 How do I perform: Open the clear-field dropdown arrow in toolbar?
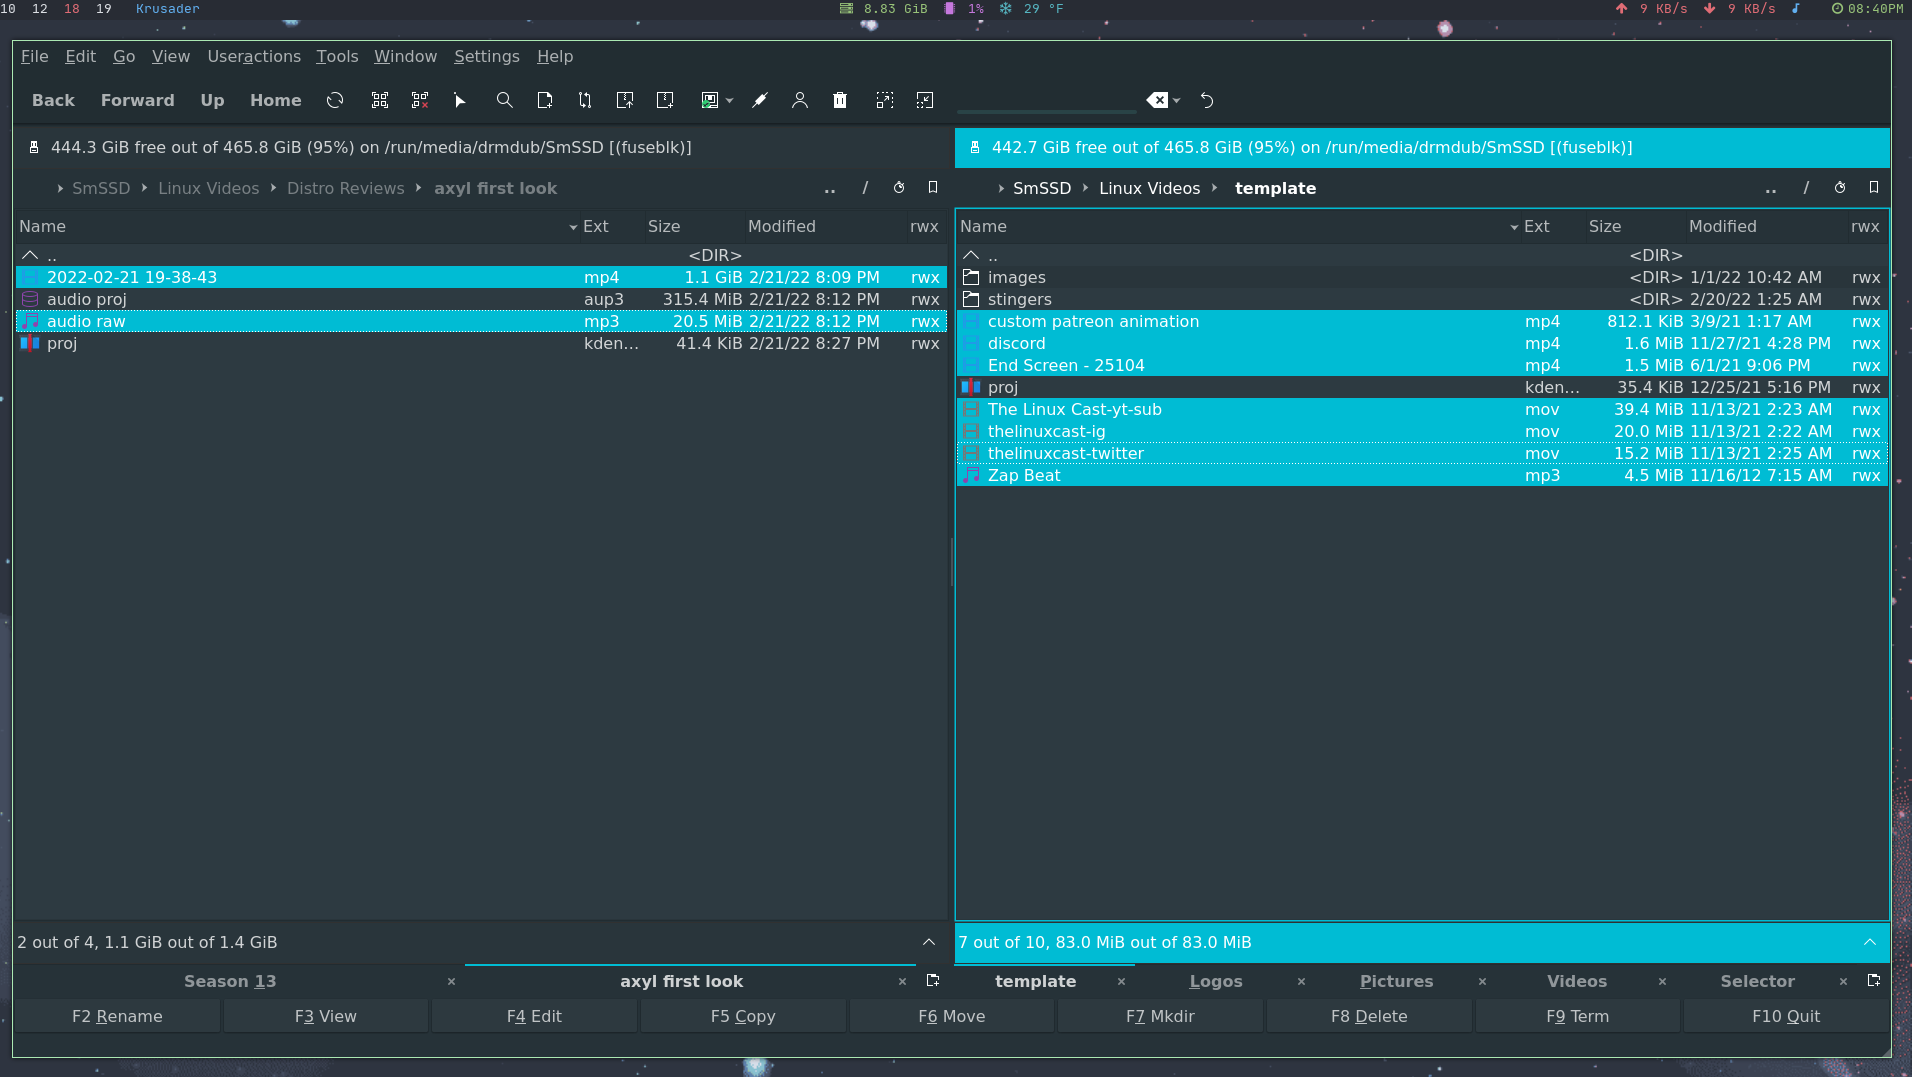click(1177, 100)
